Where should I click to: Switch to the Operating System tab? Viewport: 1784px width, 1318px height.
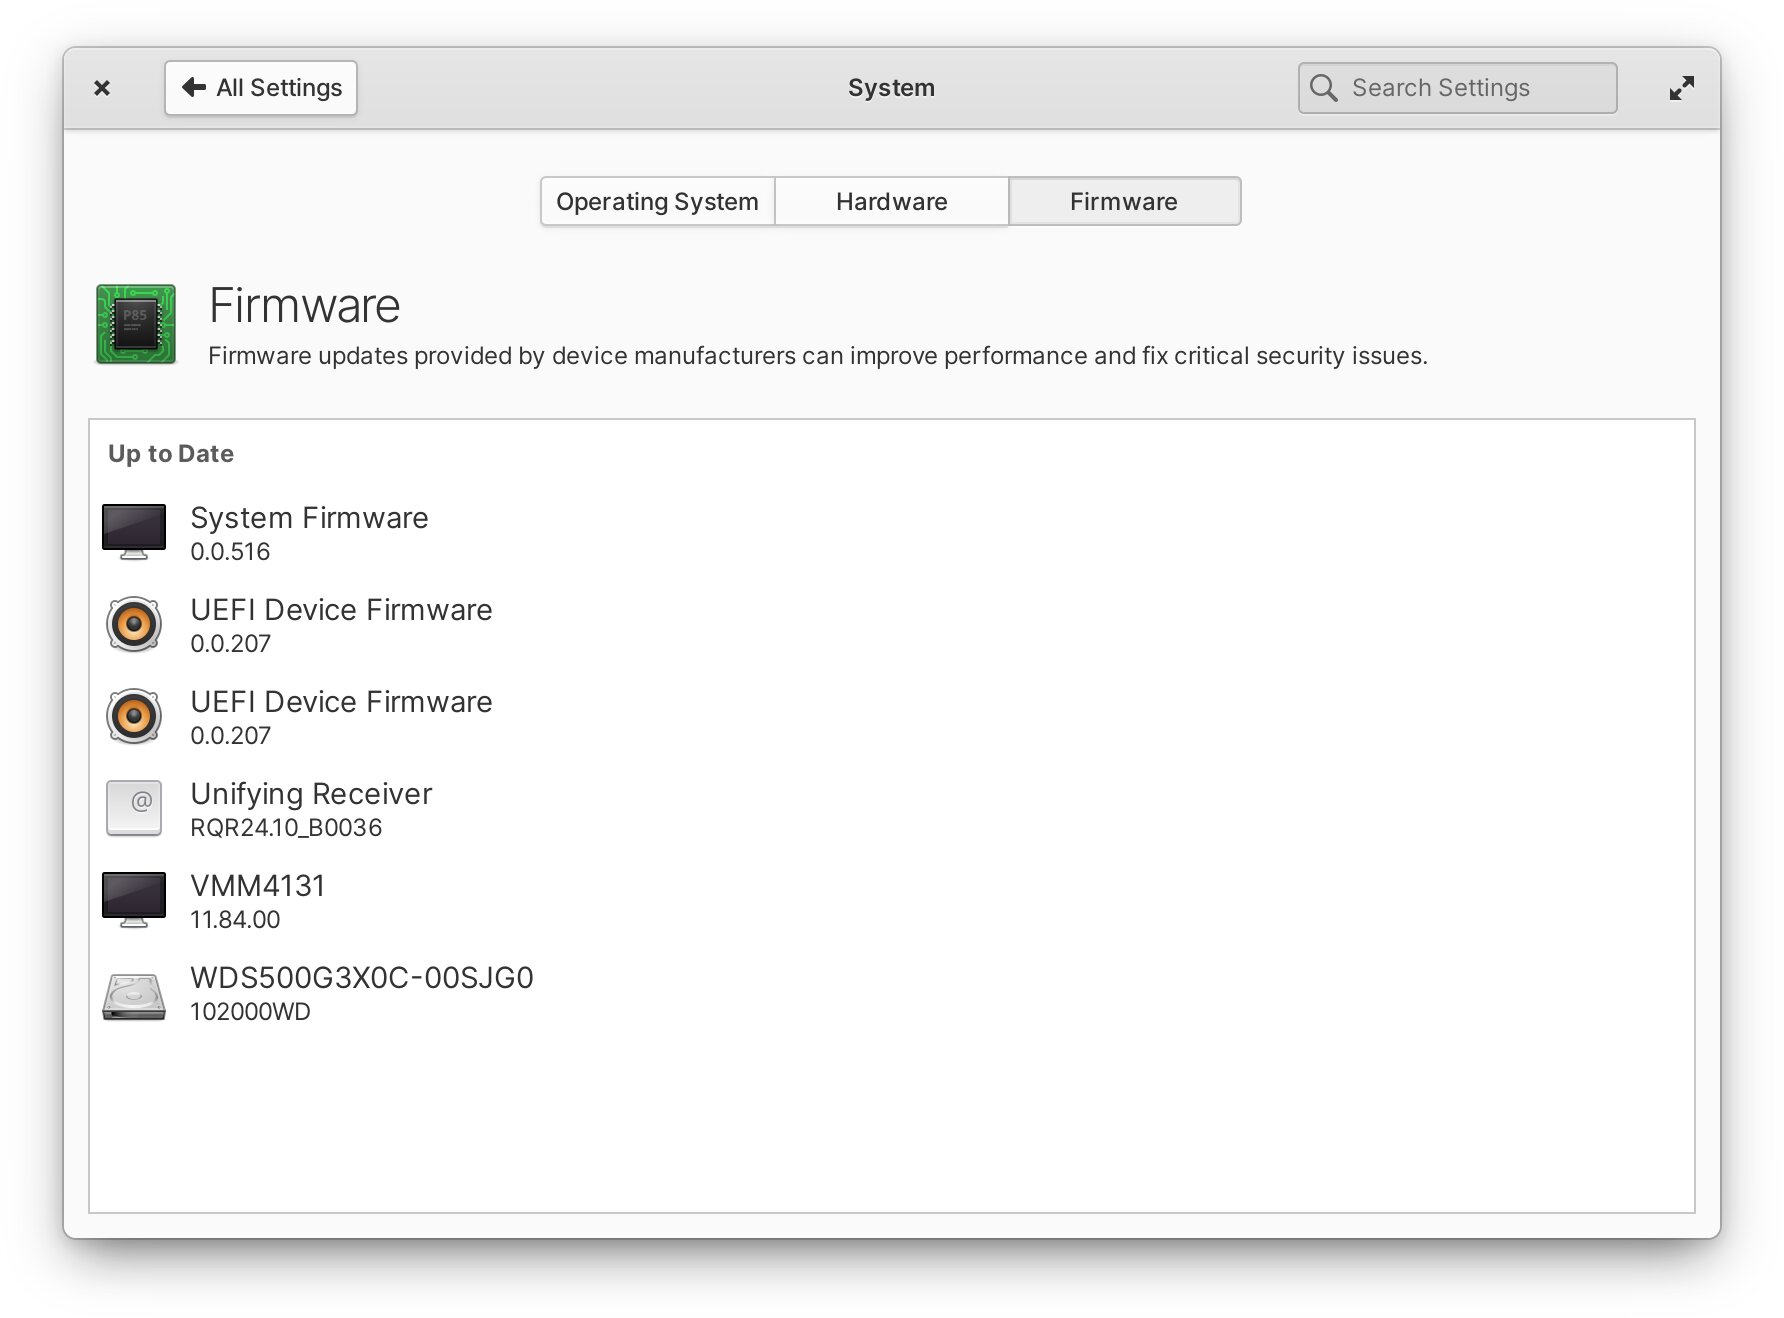pyautogui.click(x=657, y=202)
